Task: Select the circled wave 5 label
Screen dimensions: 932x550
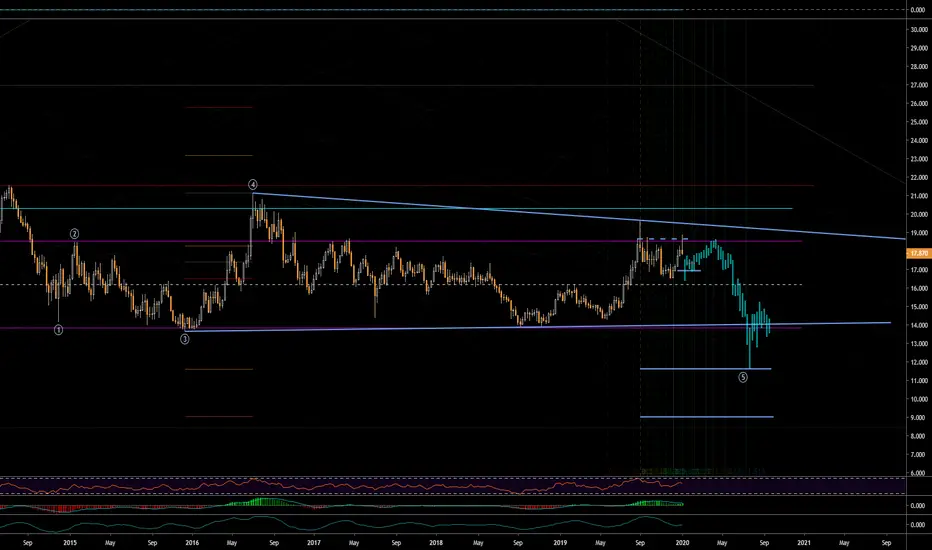Action: click(743, 377)
